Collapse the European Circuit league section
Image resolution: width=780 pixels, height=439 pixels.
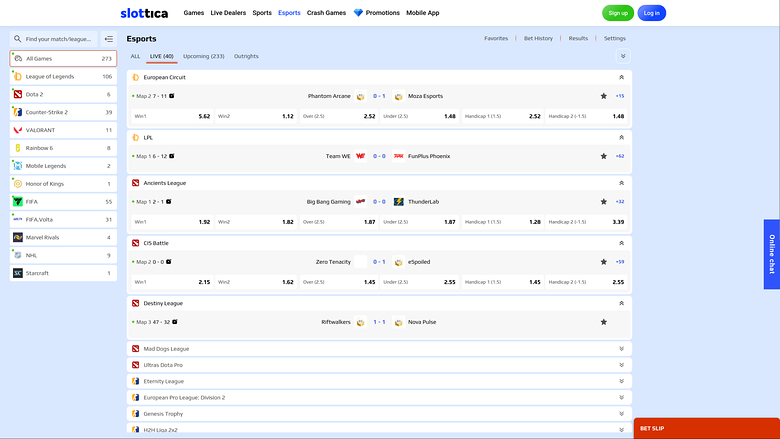[x=621, y=77]
